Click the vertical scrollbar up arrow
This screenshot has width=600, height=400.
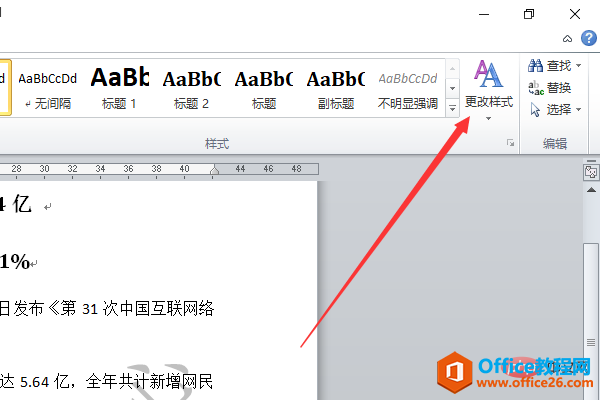591,190
